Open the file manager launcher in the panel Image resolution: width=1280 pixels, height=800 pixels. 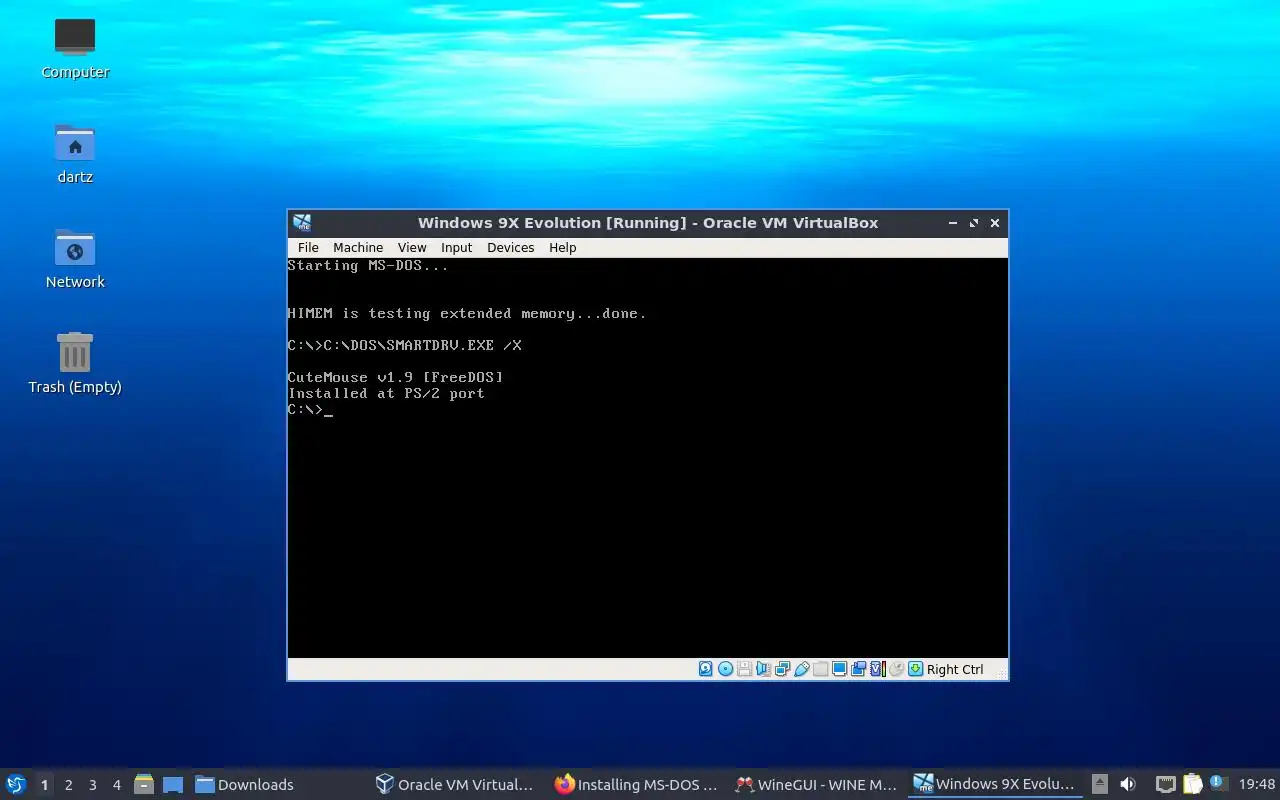coord(144,784)
